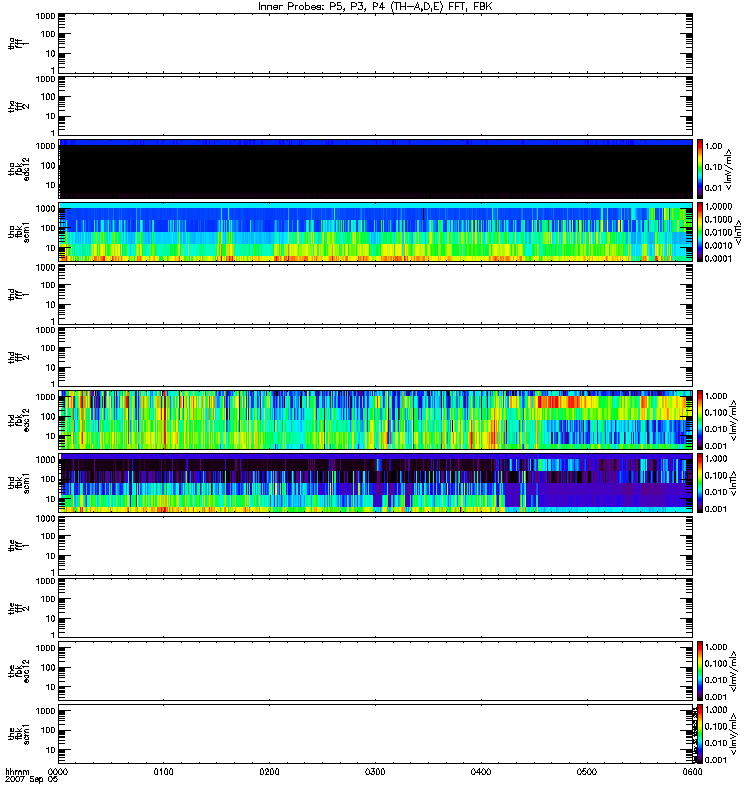Click the <|mV/m|> unit label of thd edc12 colorbar
Image resolution: width=750 pixels, height=800 pixels.
[x=735, y=420]
